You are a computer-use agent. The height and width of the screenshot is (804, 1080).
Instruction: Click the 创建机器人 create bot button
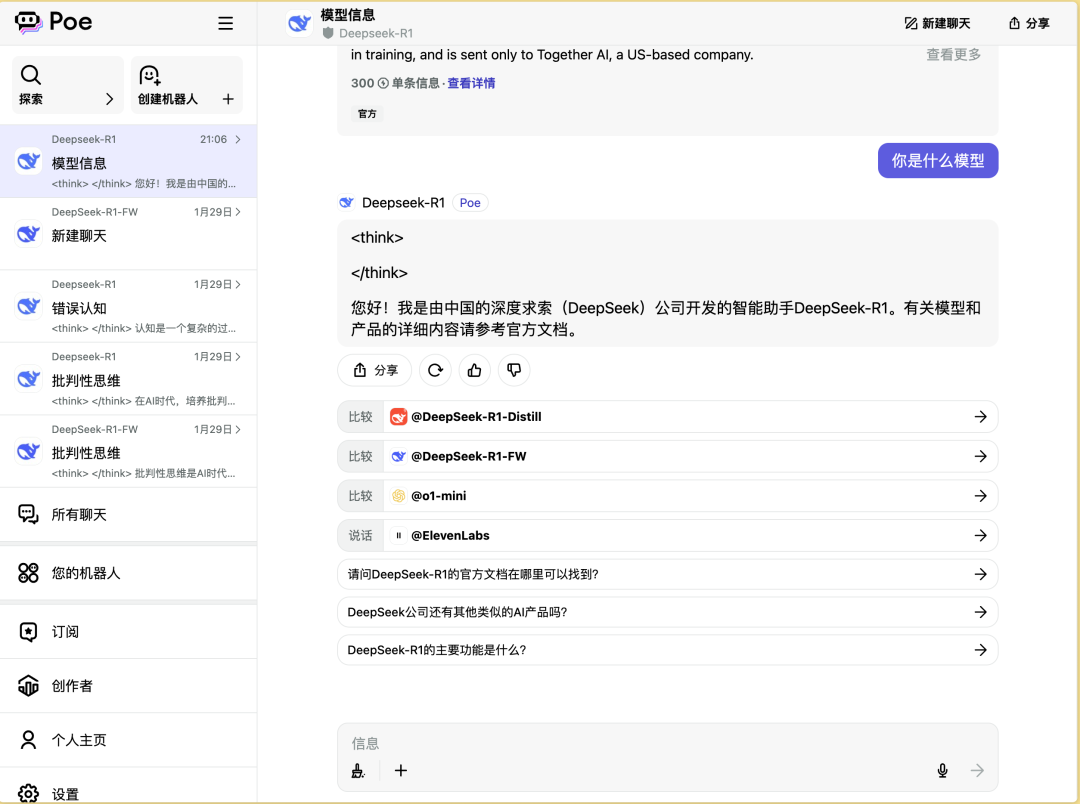[x=187, y=85]
